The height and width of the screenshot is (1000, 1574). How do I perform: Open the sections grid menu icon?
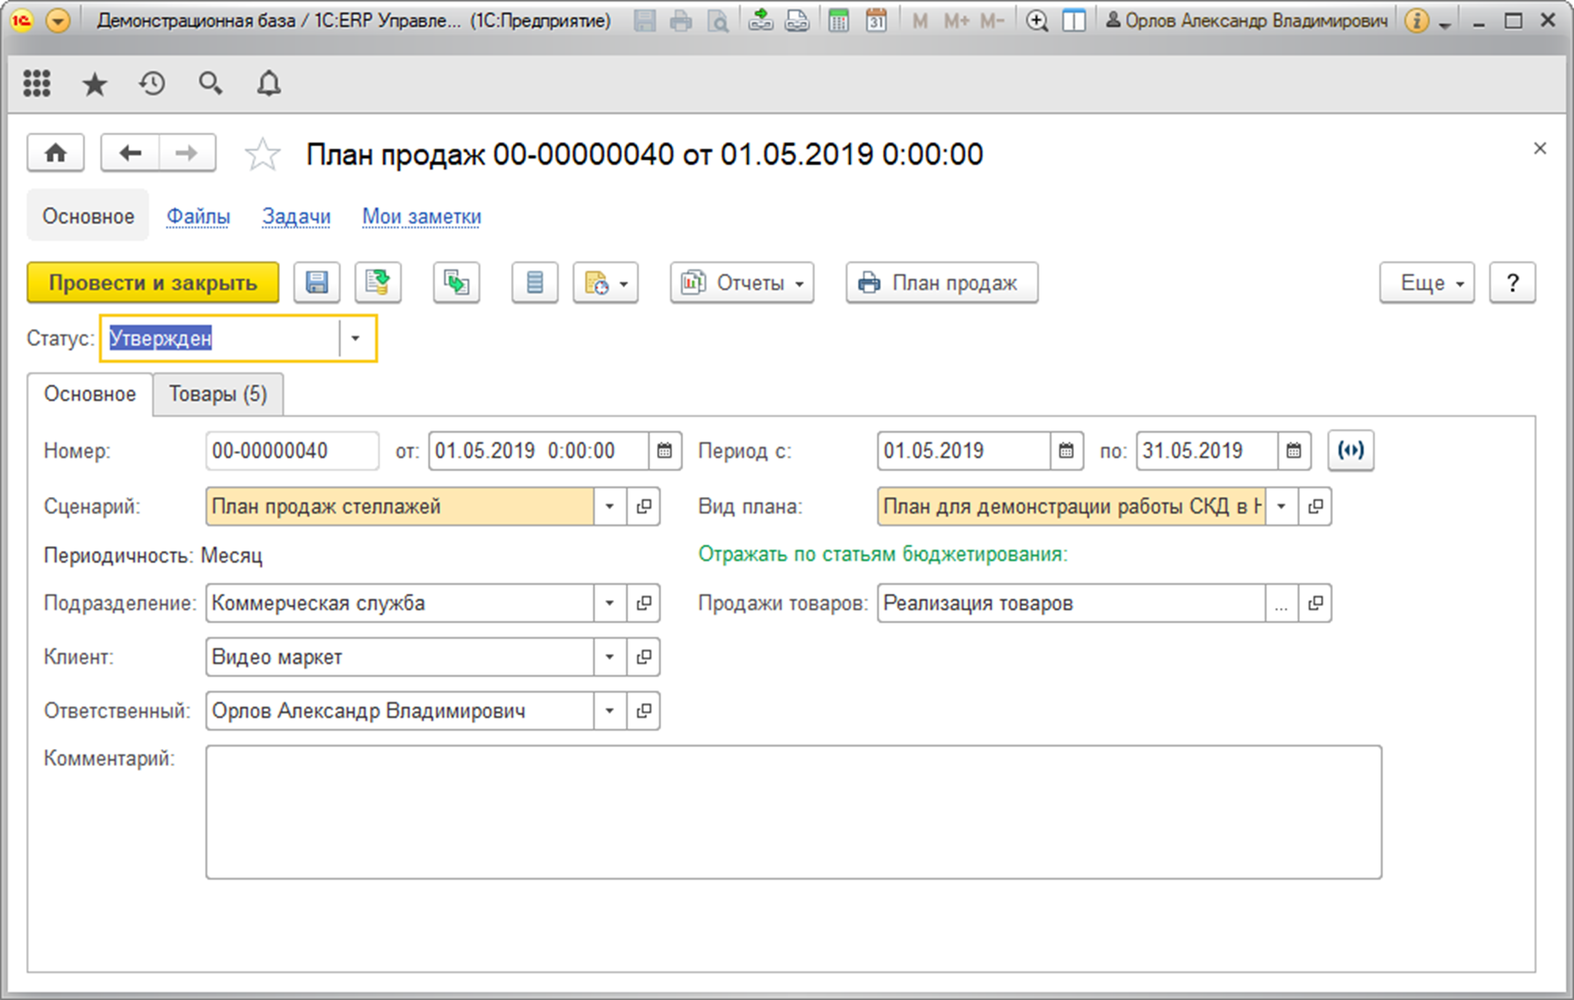37,84
